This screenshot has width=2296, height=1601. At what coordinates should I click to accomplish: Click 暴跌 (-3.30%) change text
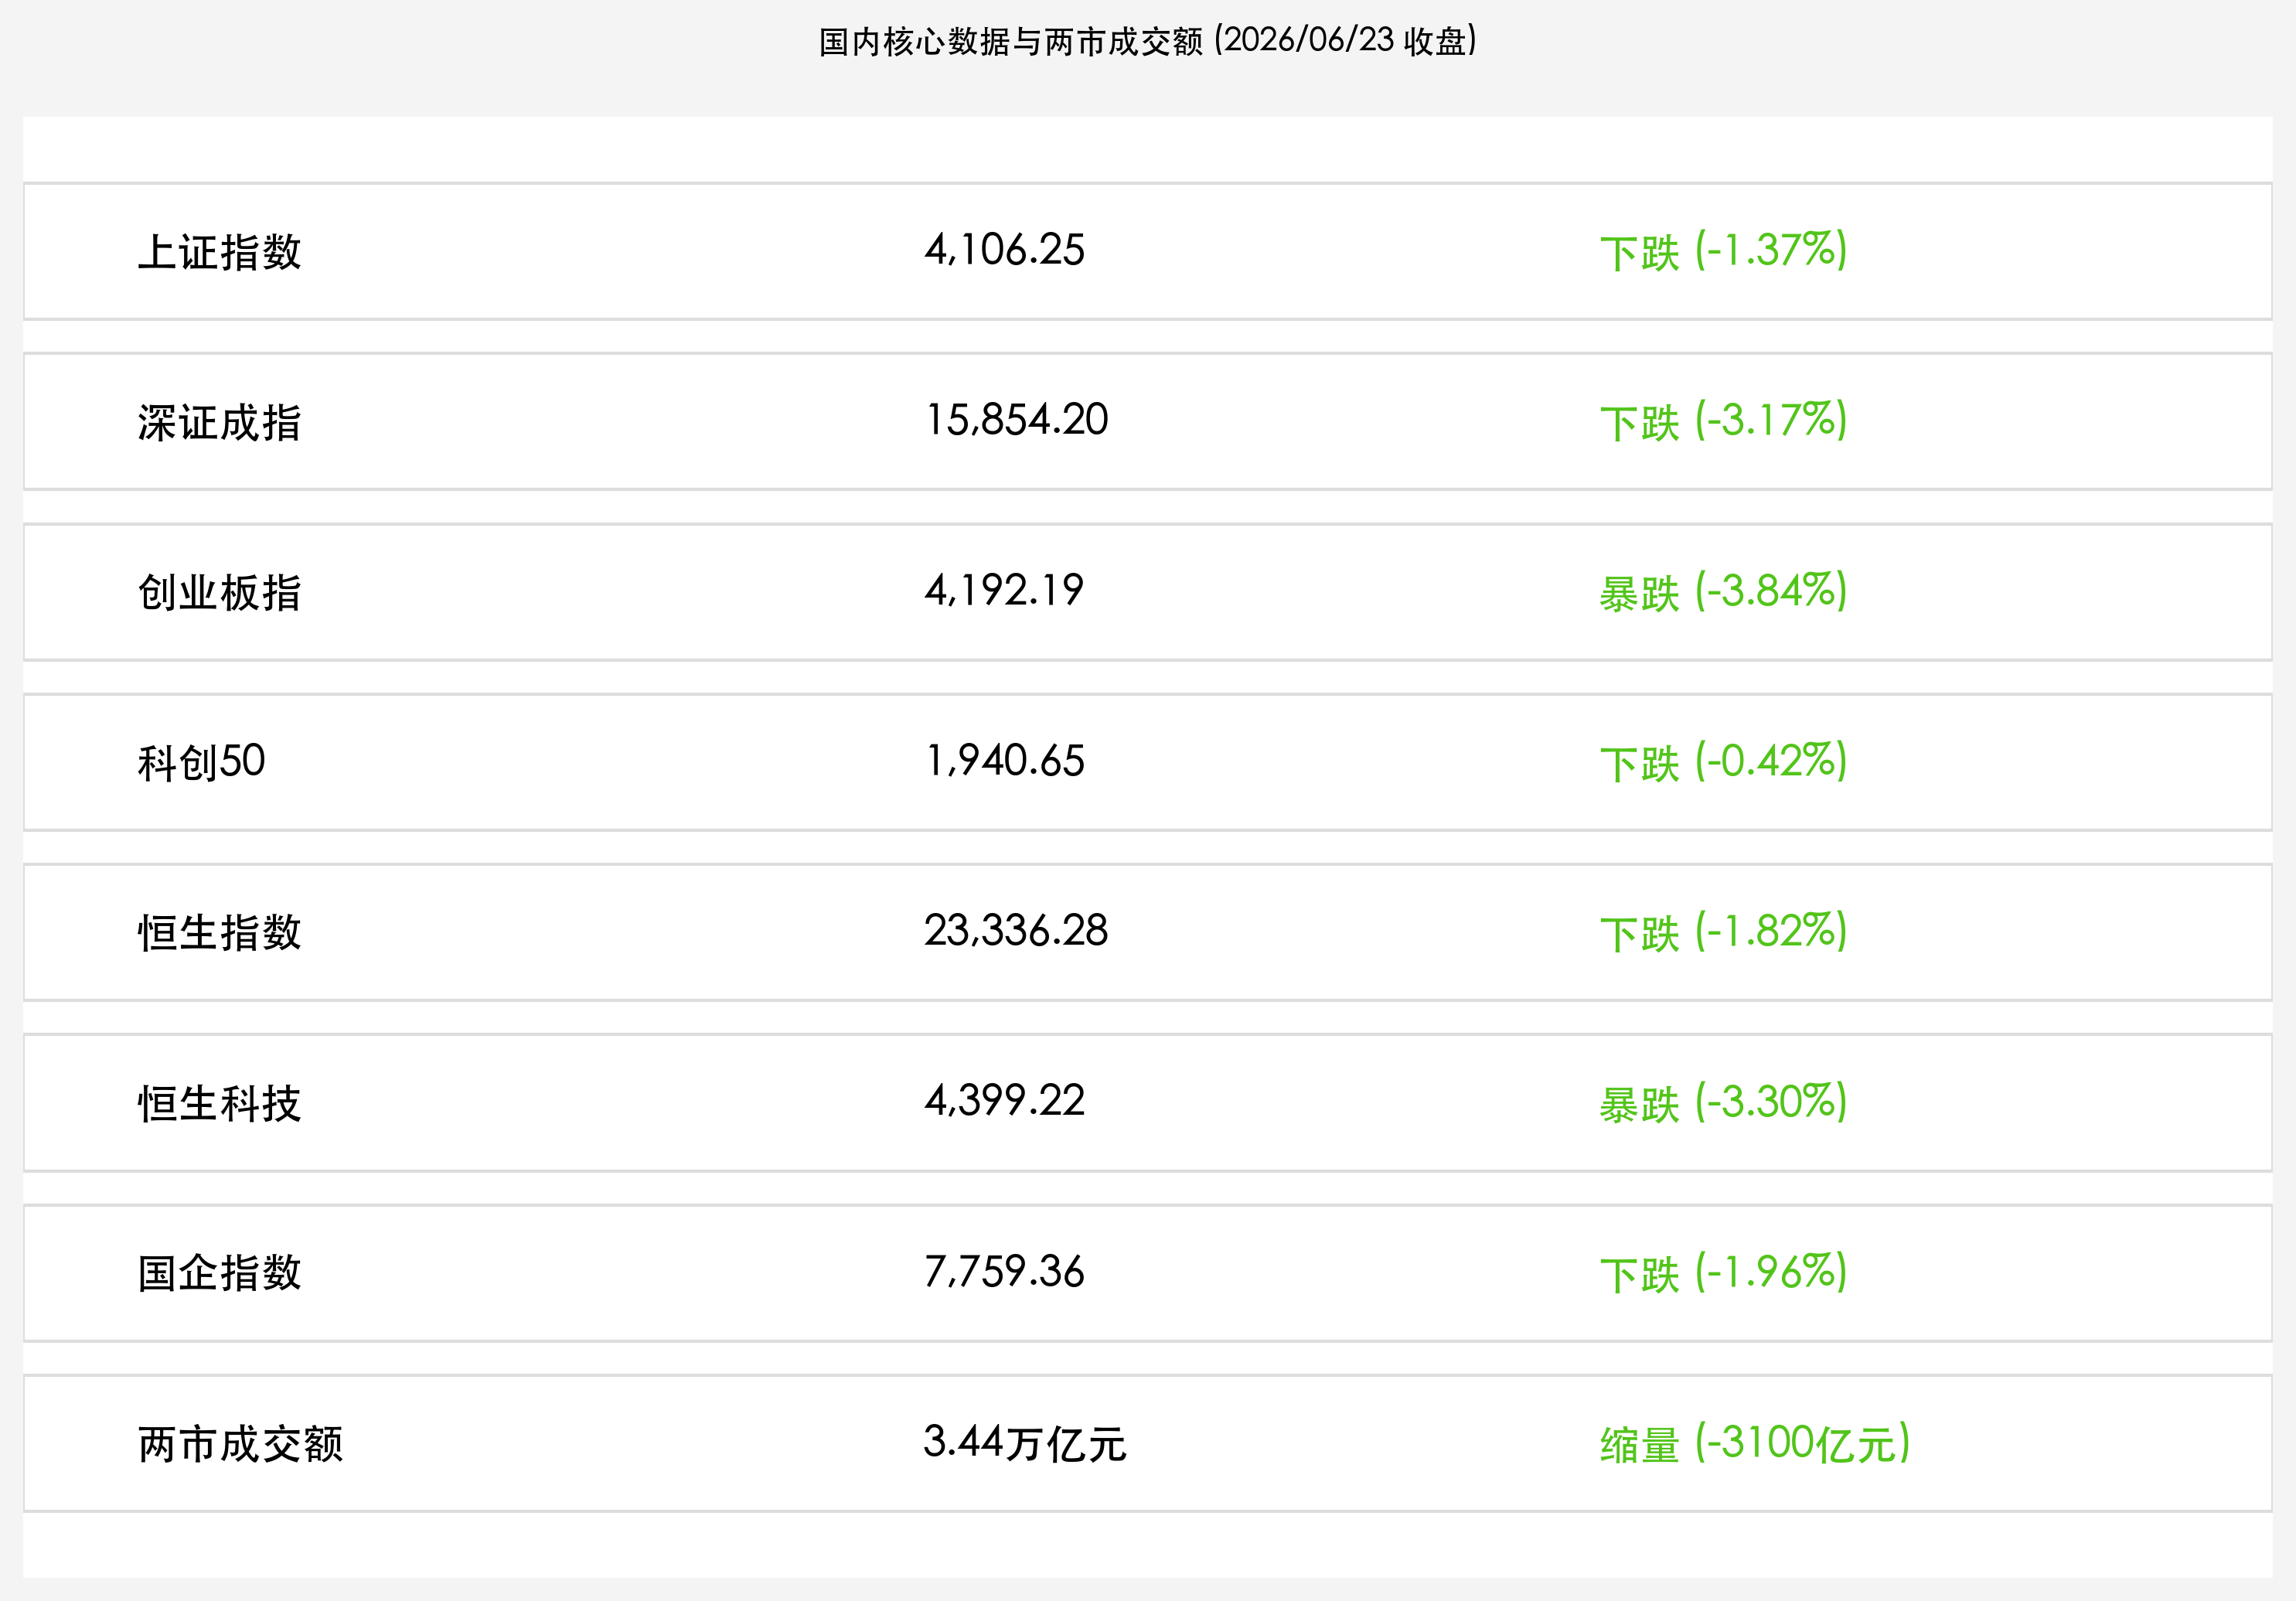(x=1723, y=1102)
